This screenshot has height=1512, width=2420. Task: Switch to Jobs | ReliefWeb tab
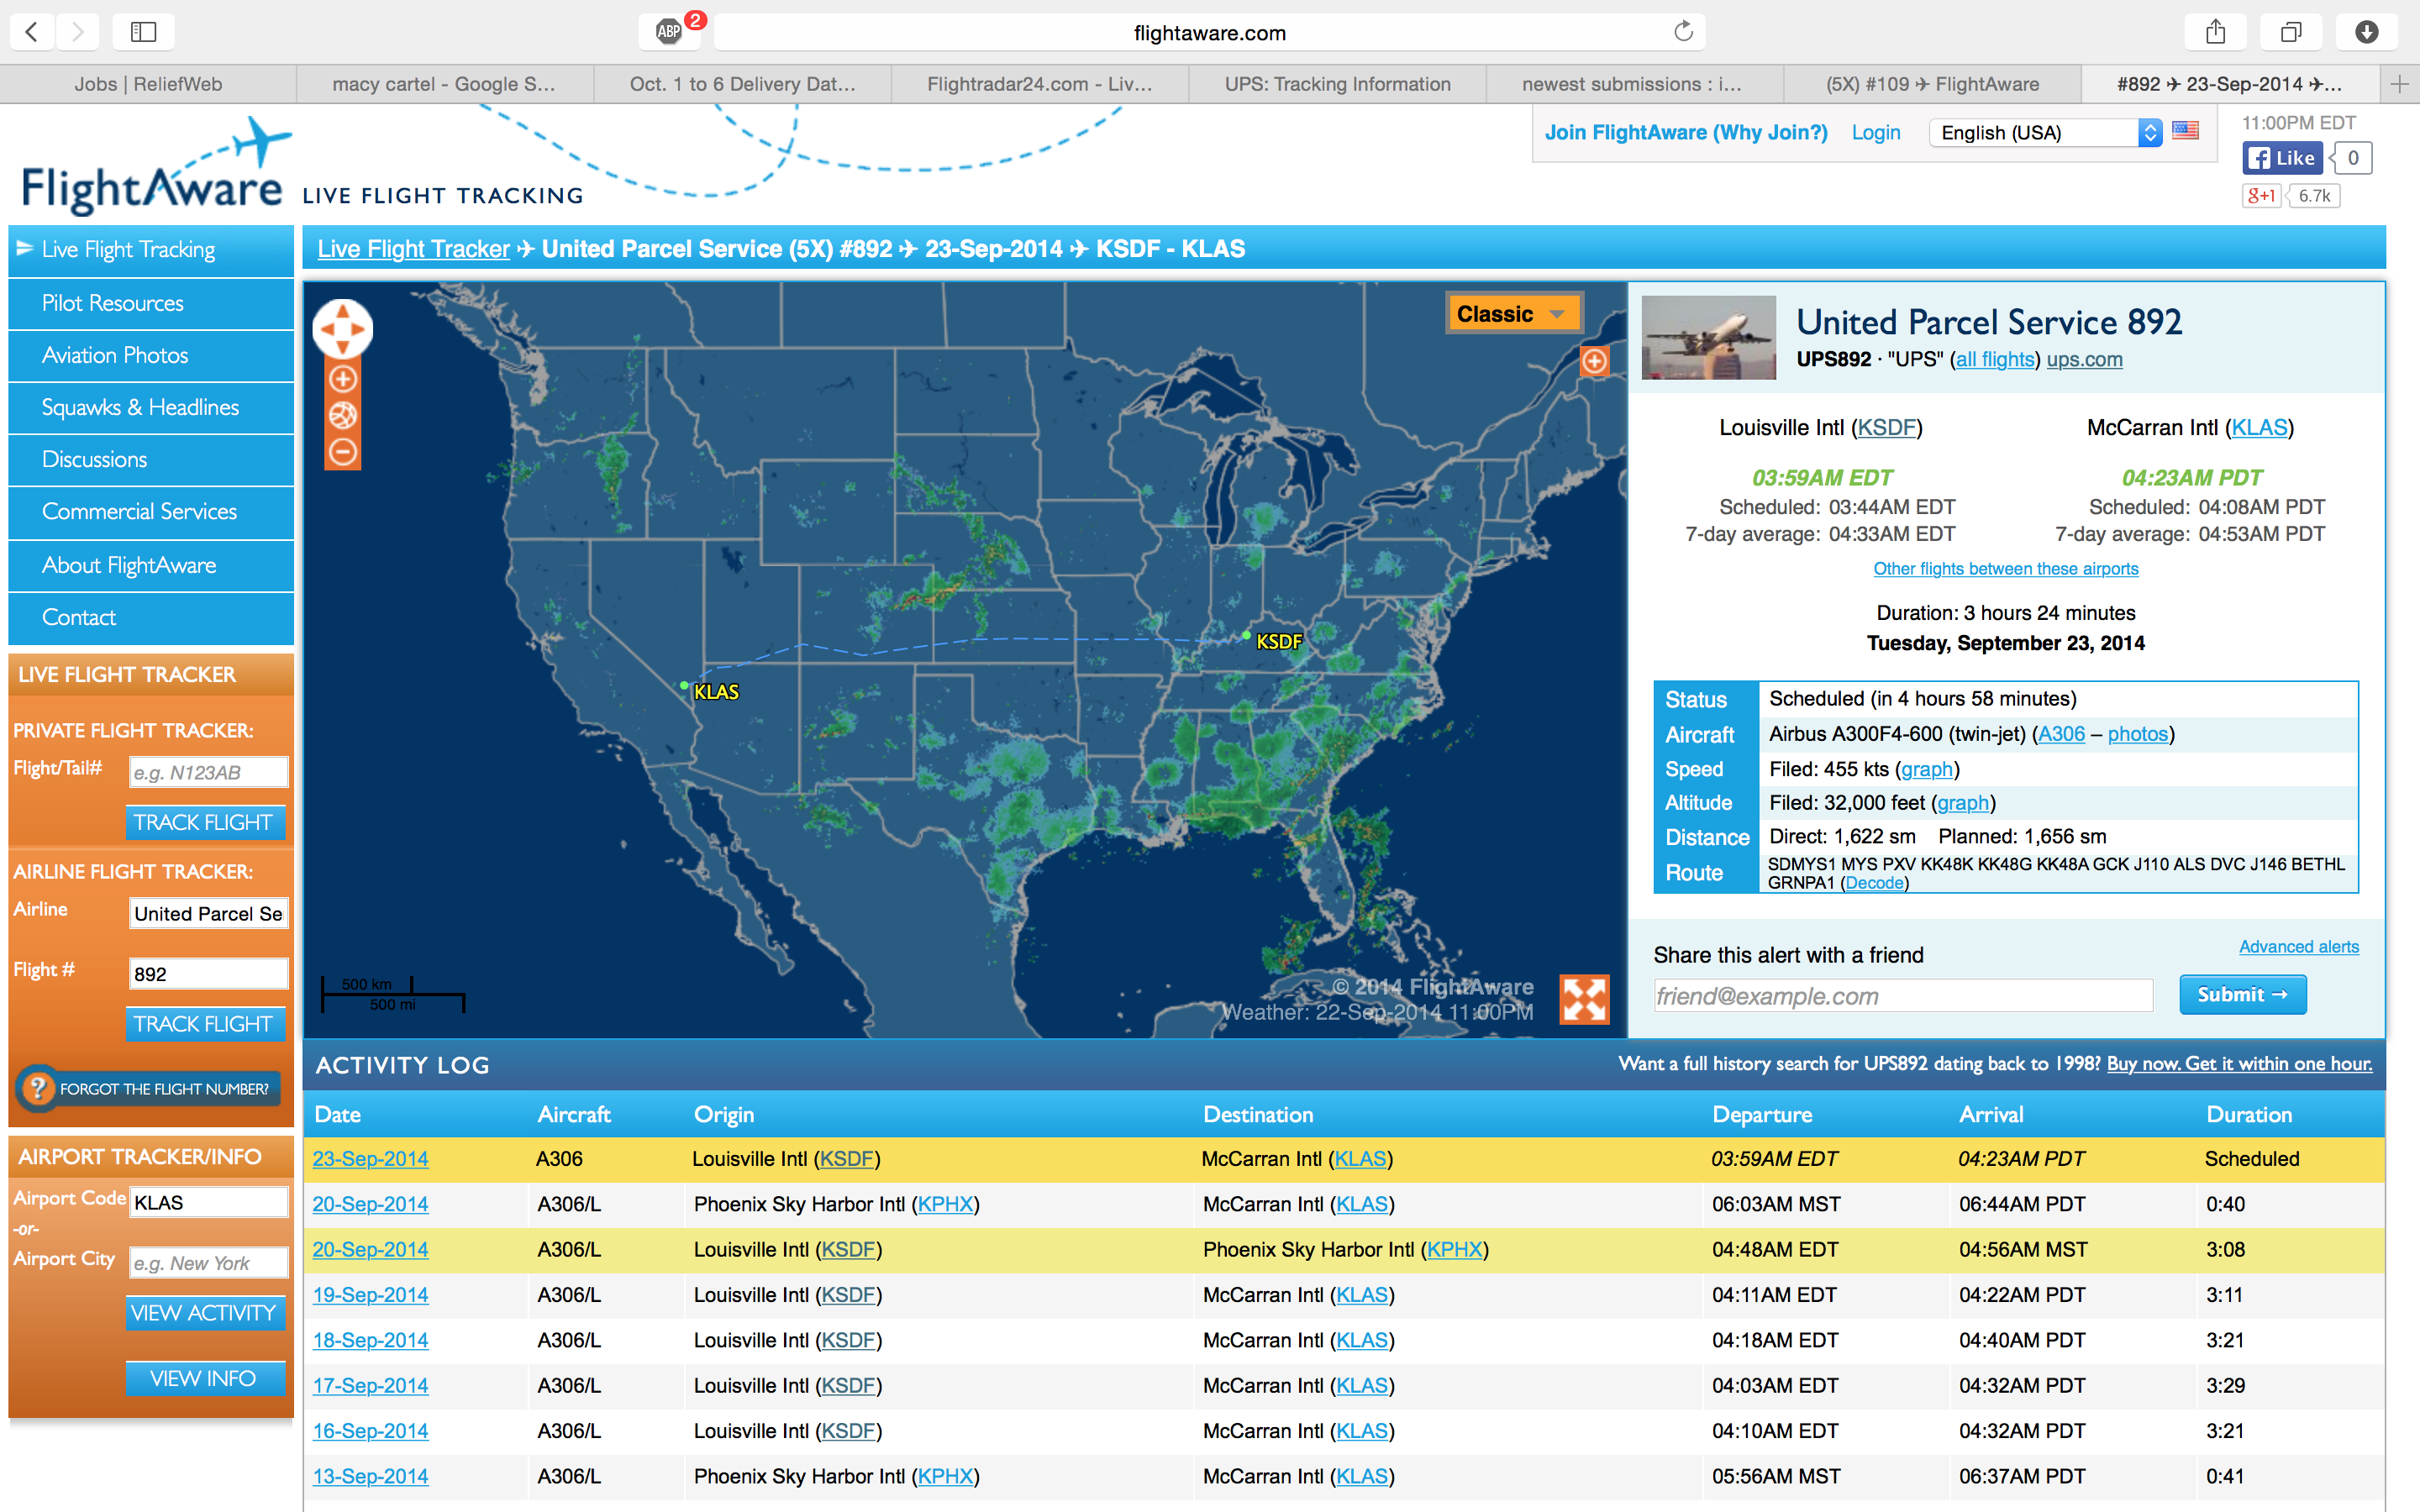(148, 84)
